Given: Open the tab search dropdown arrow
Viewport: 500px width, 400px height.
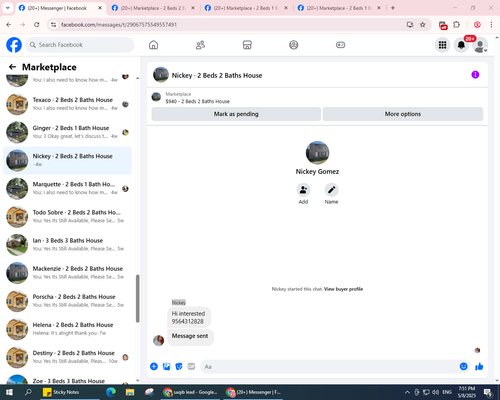Looking at the screenshot, I should 8,8.
